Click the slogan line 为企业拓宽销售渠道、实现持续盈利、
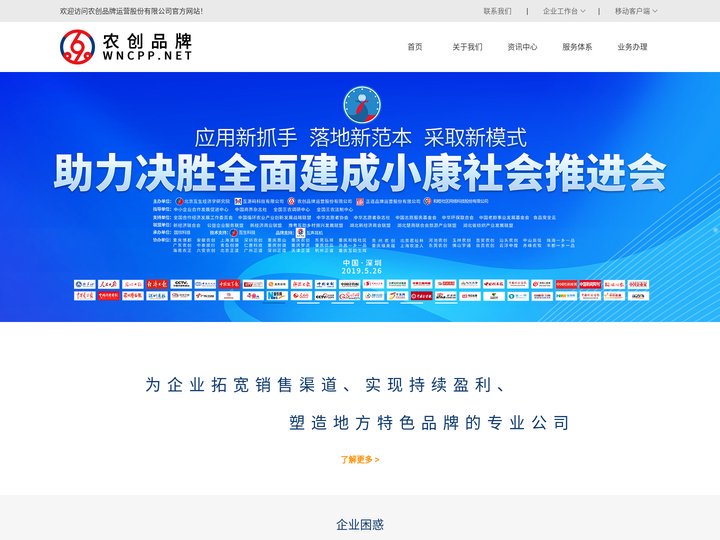The height and width of the screenshot is (540, 720). pos(325,385)
